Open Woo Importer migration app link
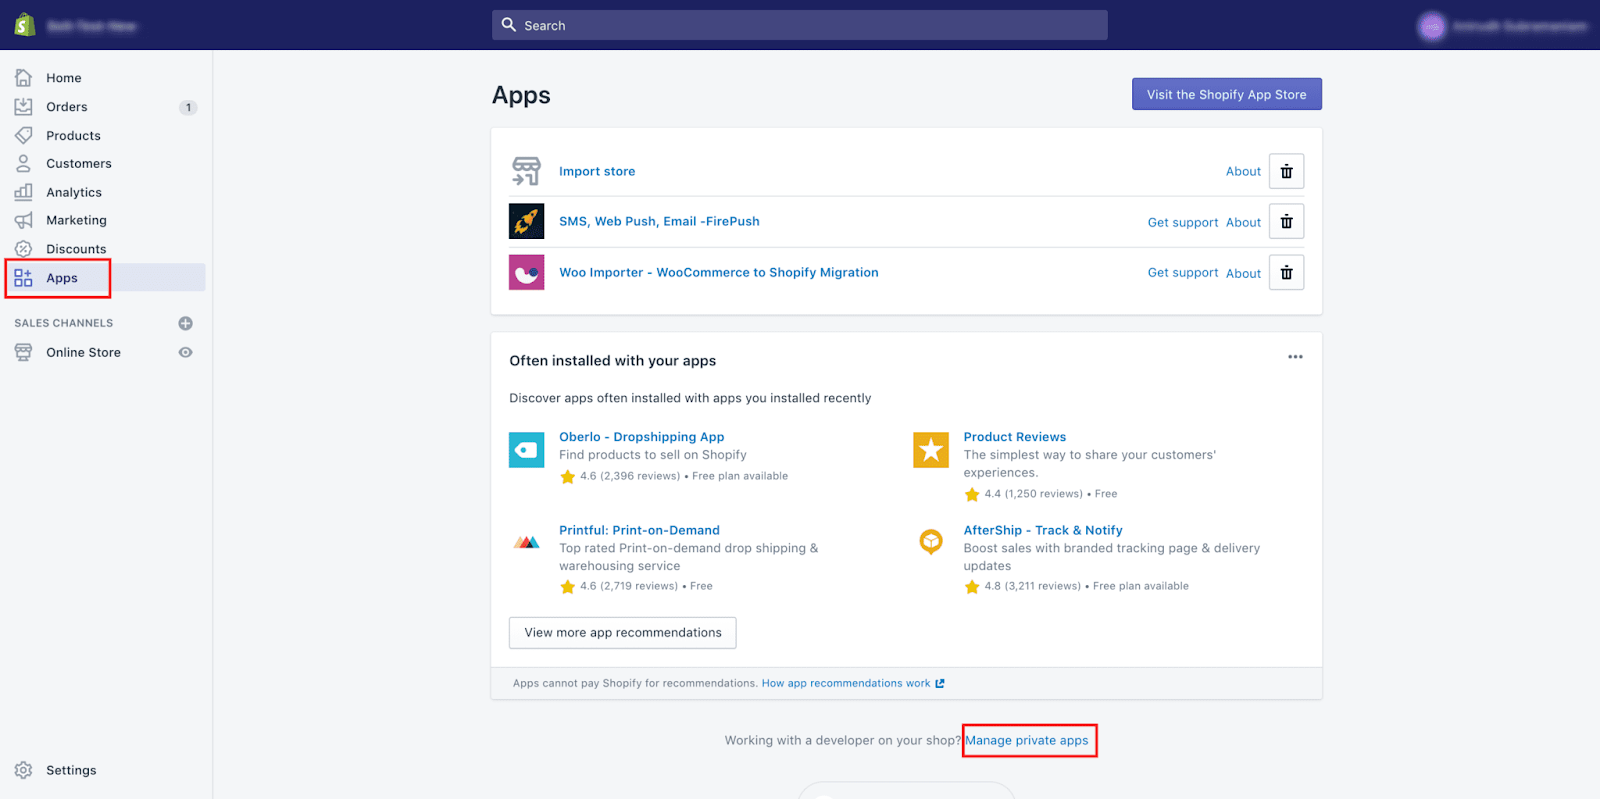Image resolution: width=1600 pixels, height=799 pixels. pyautogui.click(x=718, y=272)
